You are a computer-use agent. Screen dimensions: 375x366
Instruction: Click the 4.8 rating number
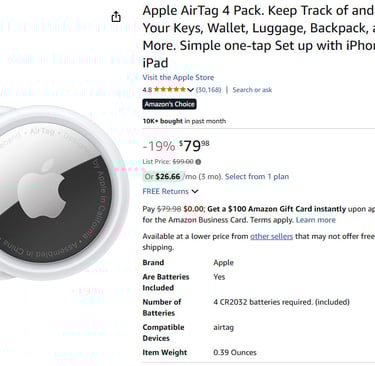click(x=147, y=90)
